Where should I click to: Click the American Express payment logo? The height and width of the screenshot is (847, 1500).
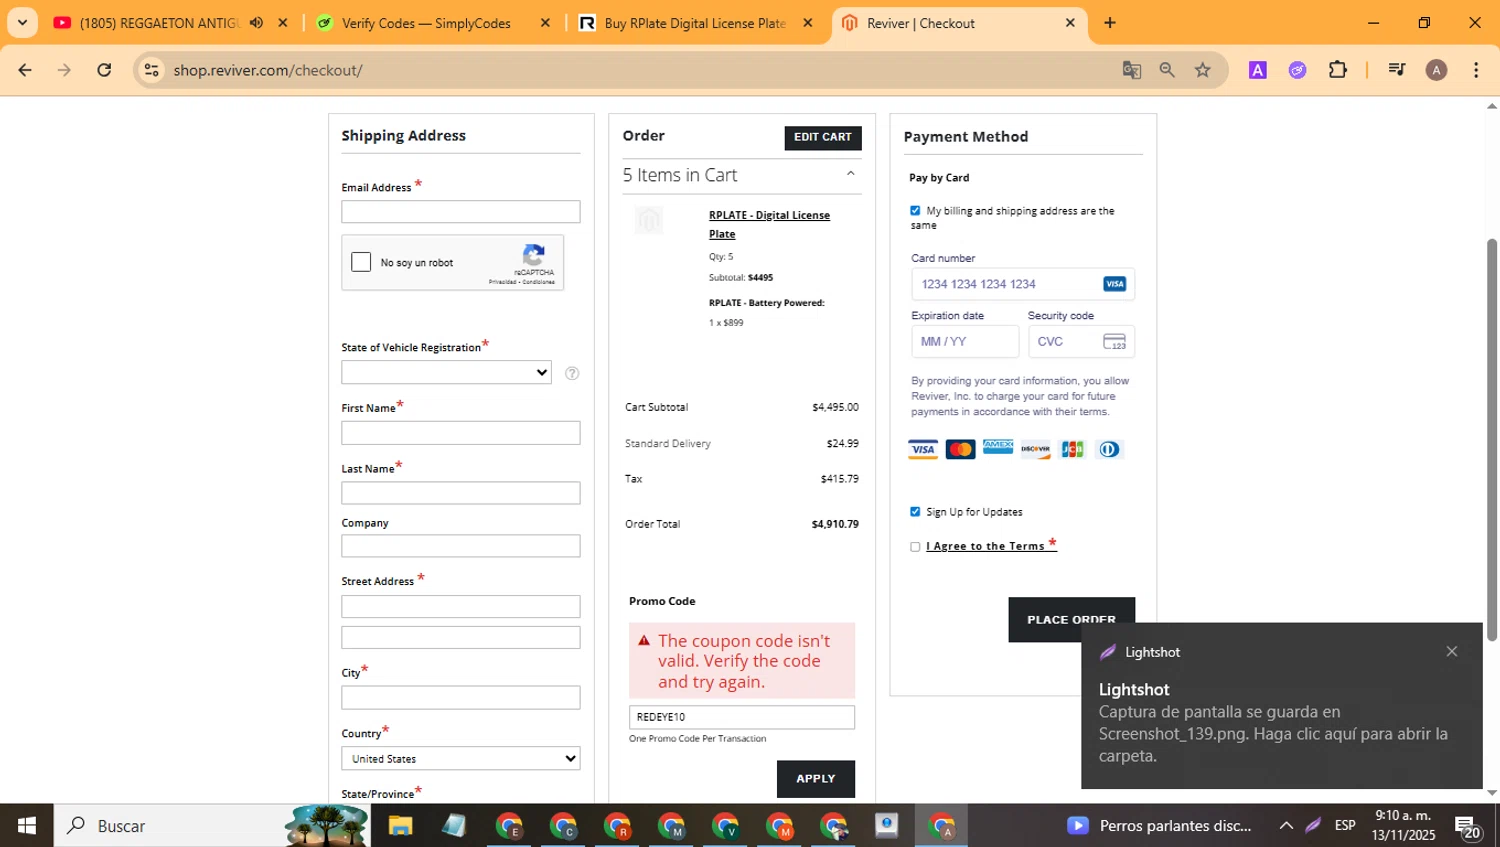coord(998,447)
